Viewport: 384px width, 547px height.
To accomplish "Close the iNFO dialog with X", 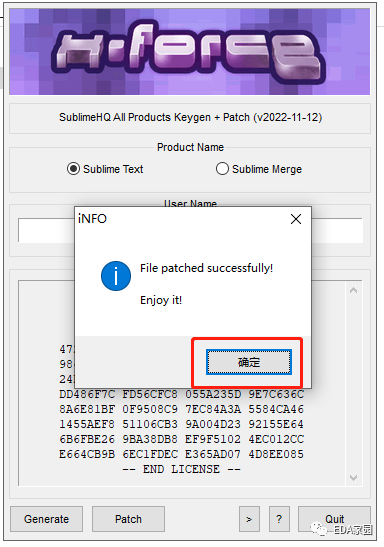I will [x=296, y=219].
